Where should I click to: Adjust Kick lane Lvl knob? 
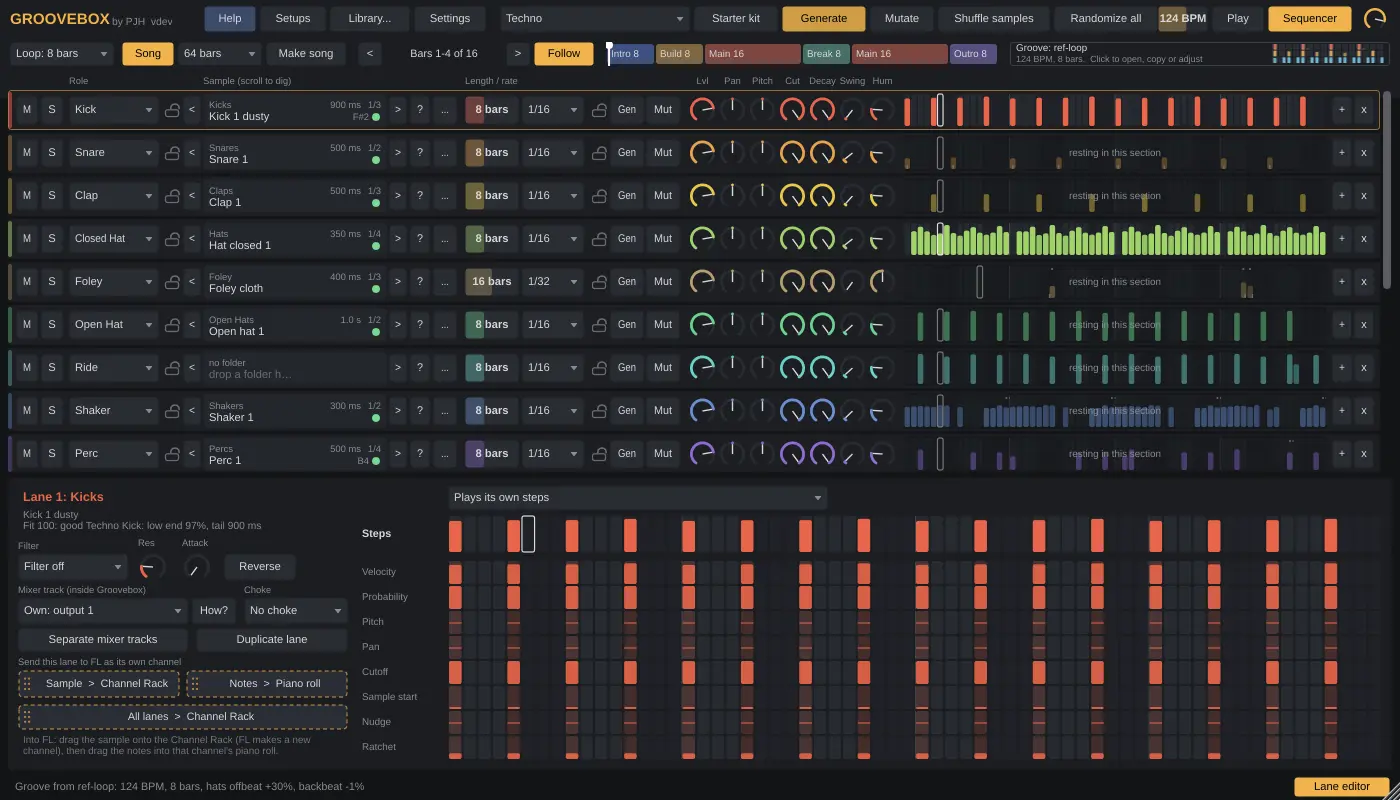pyautogui.click(x=703, y=110)
